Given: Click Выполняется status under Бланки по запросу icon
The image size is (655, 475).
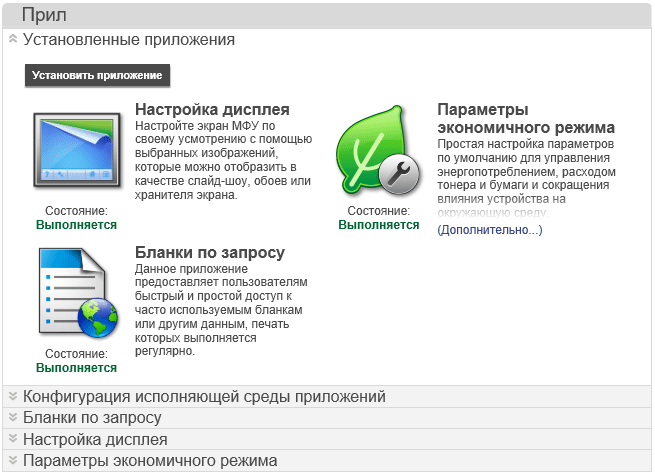Looking at the screenshot, I should click(76, 368).
